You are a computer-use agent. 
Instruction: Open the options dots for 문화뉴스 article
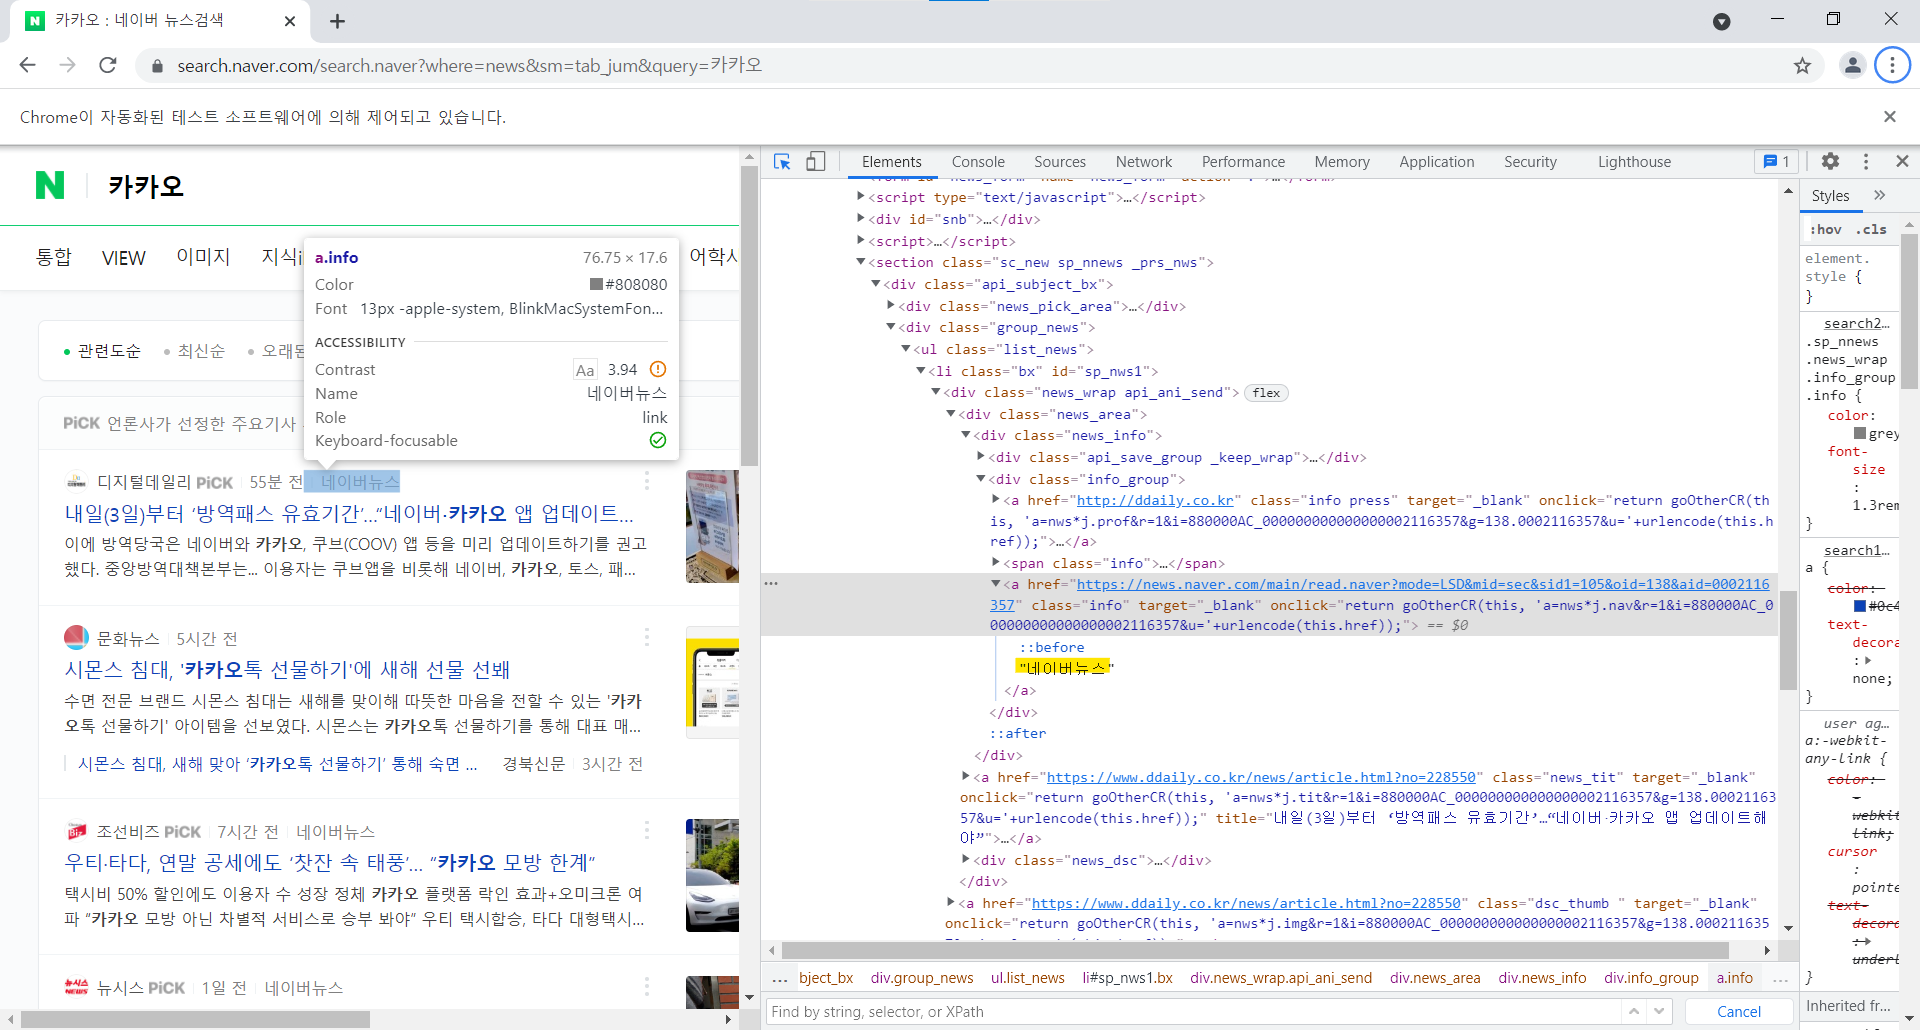[647, 637]
